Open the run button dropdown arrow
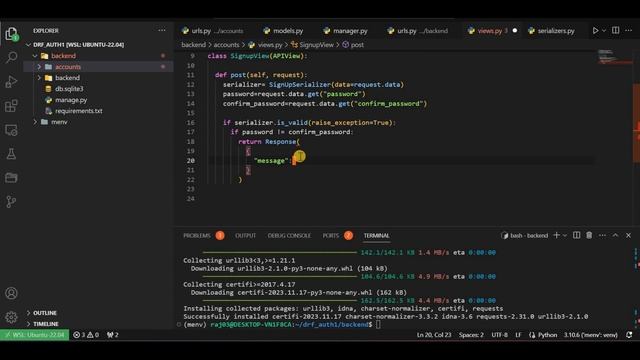The height and width of the screenshot is (360, 640). point(604,31)
